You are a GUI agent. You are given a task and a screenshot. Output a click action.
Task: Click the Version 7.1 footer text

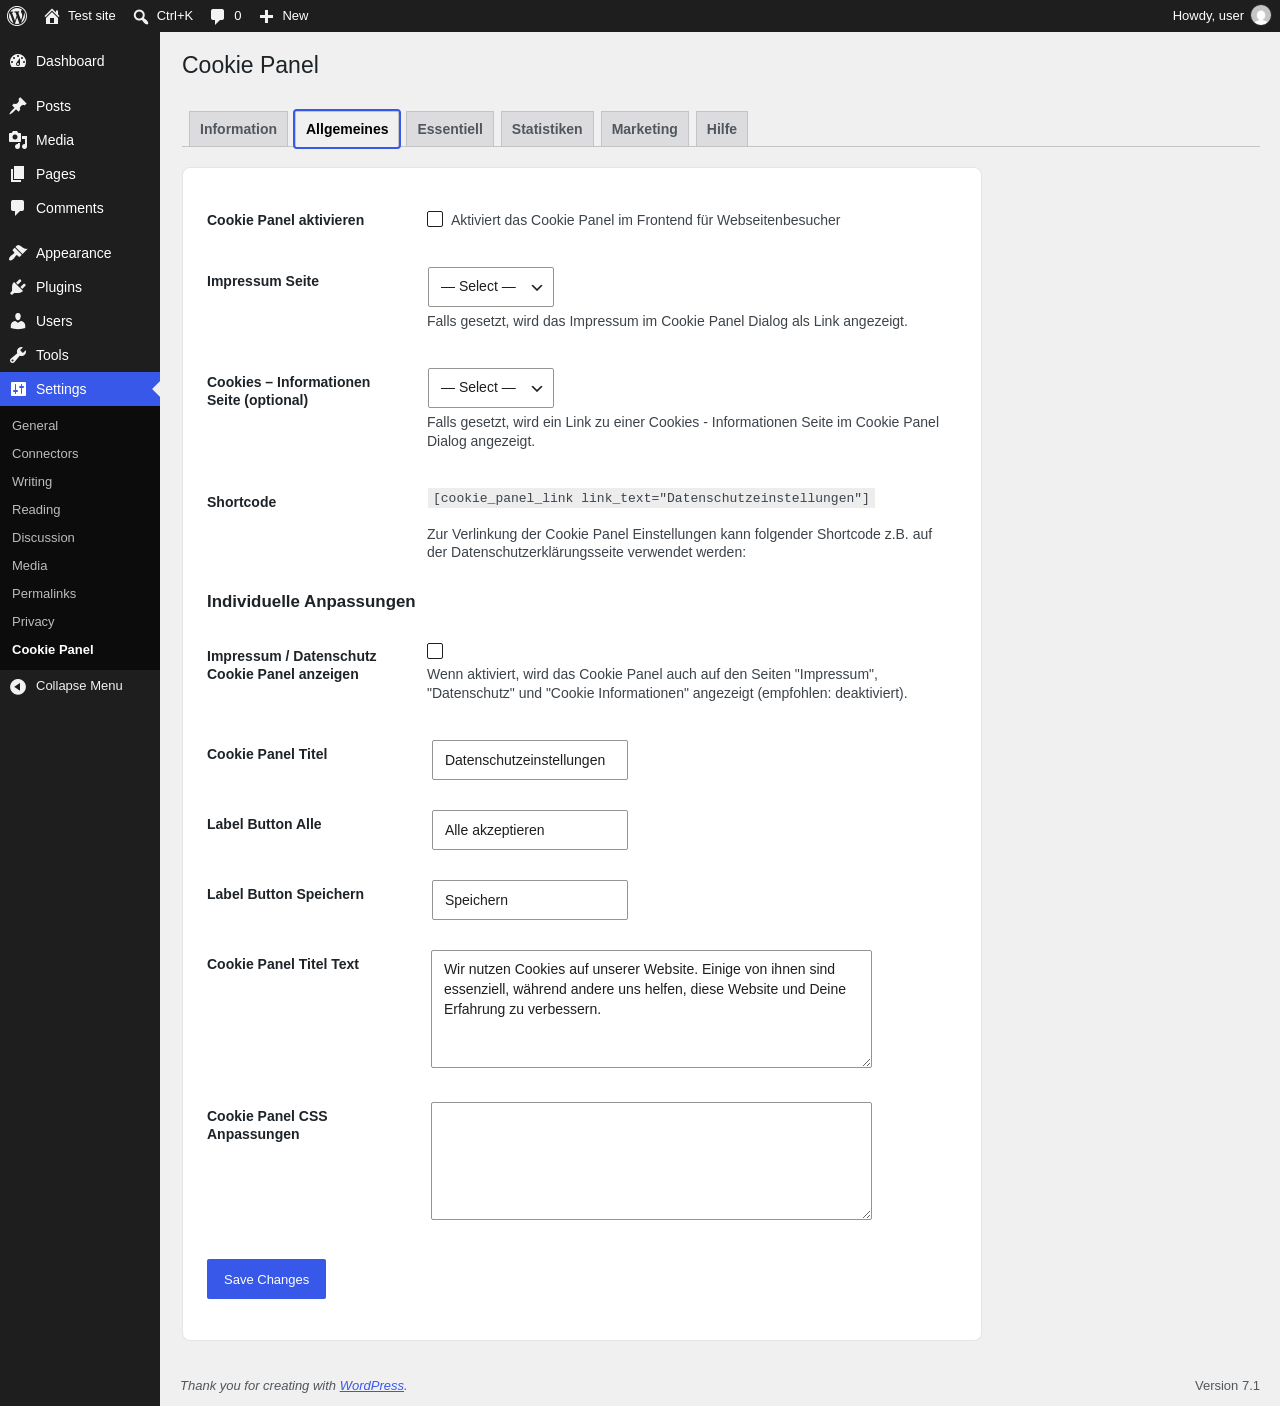click(x=1227, y=1385)
